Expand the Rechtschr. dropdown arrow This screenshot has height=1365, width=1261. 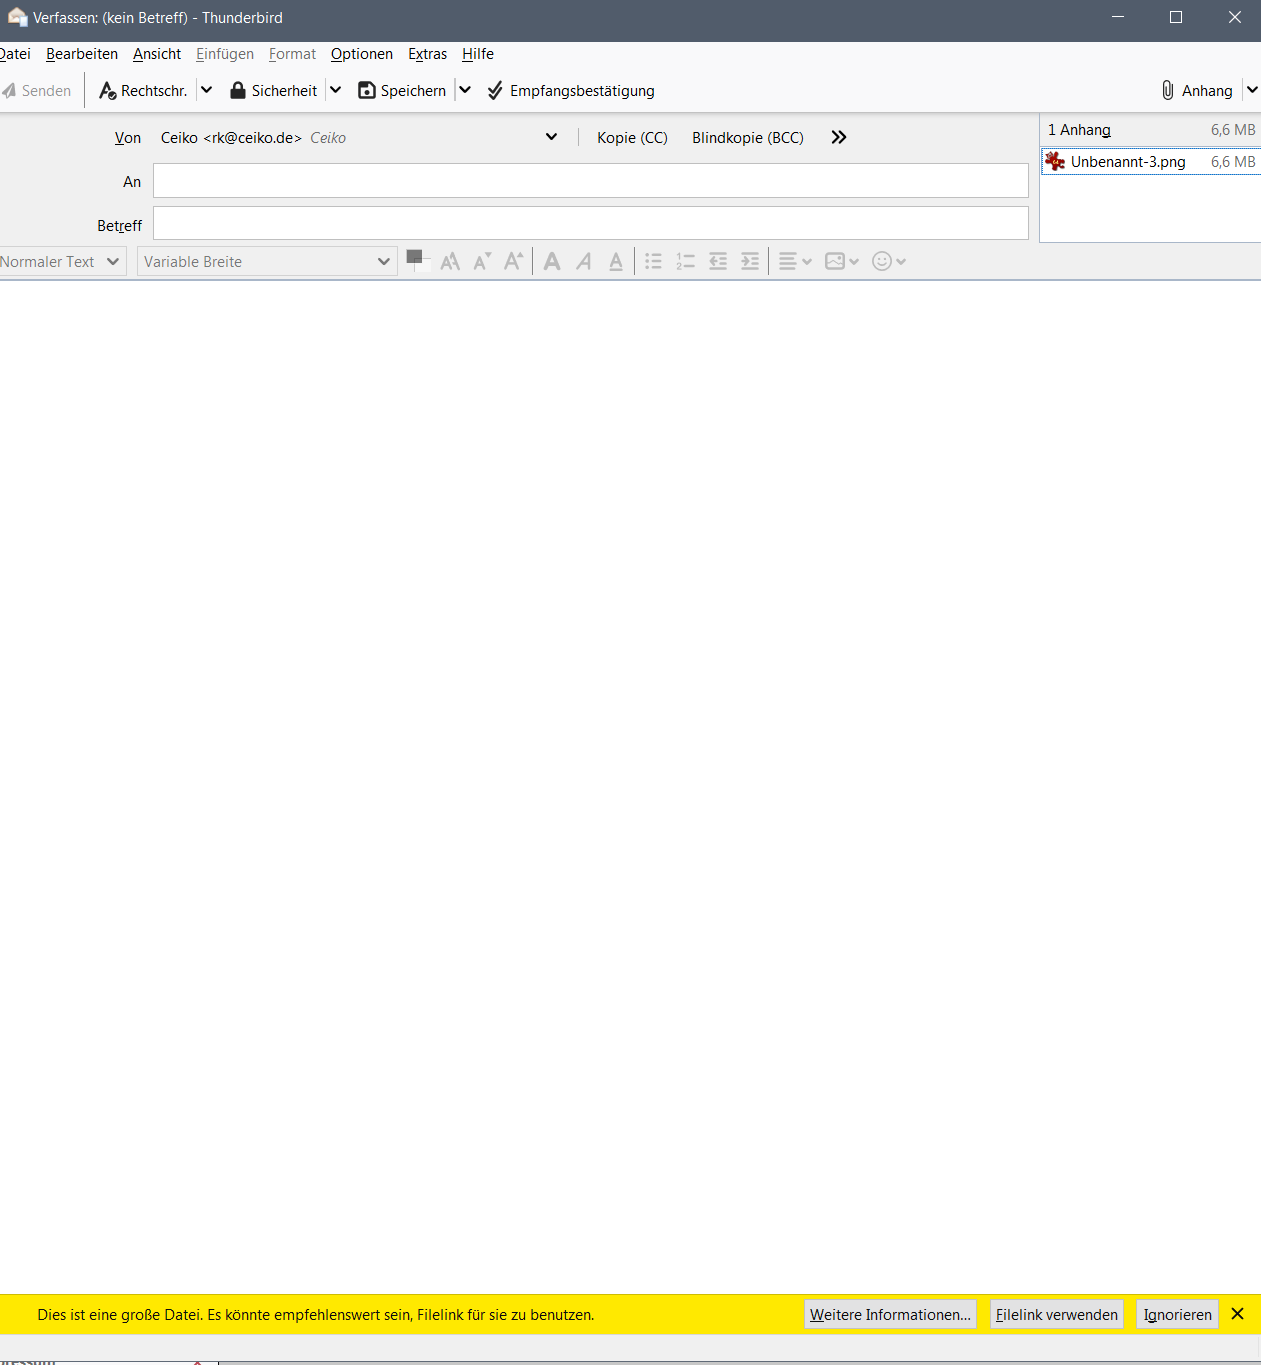click(x=207, y=91)
